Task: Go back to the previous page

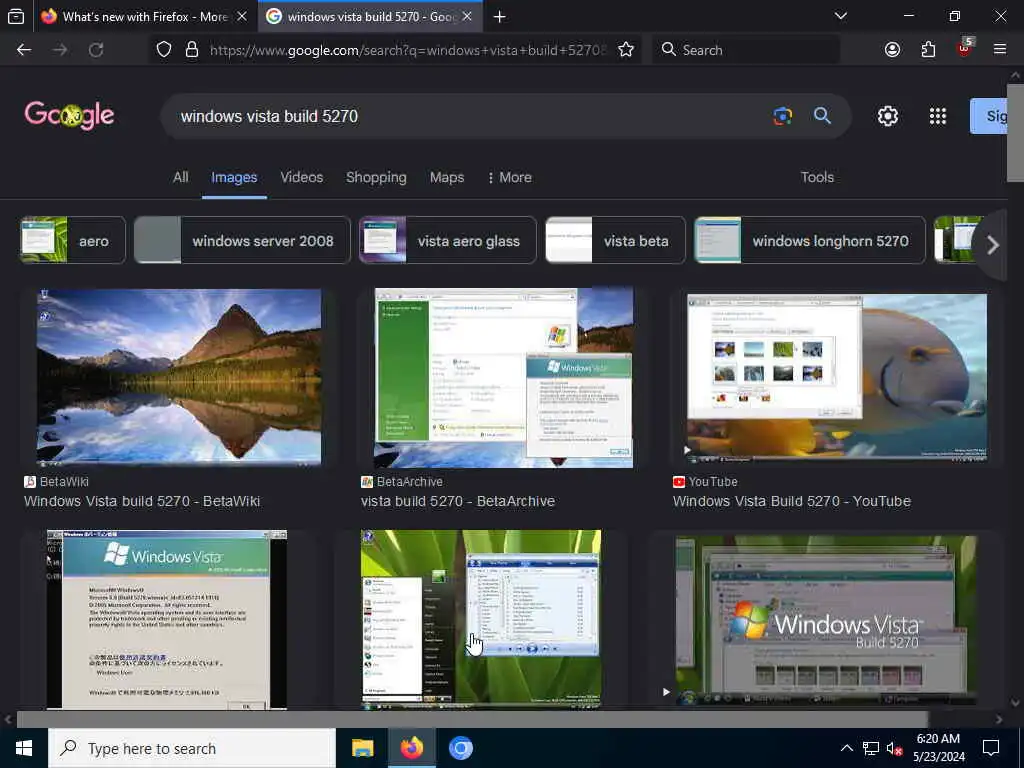Action: [x=24, y=50]
